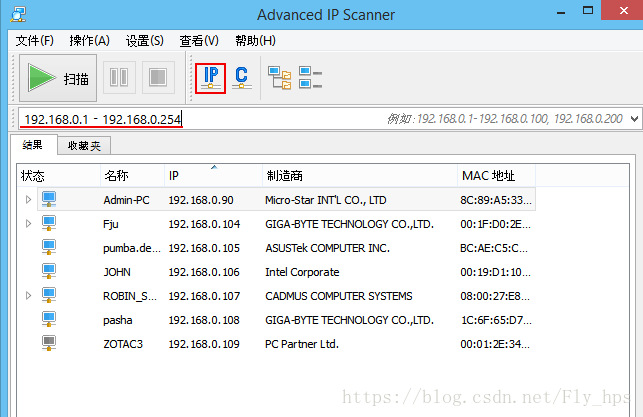Expand the Fju row

point(28,223)
